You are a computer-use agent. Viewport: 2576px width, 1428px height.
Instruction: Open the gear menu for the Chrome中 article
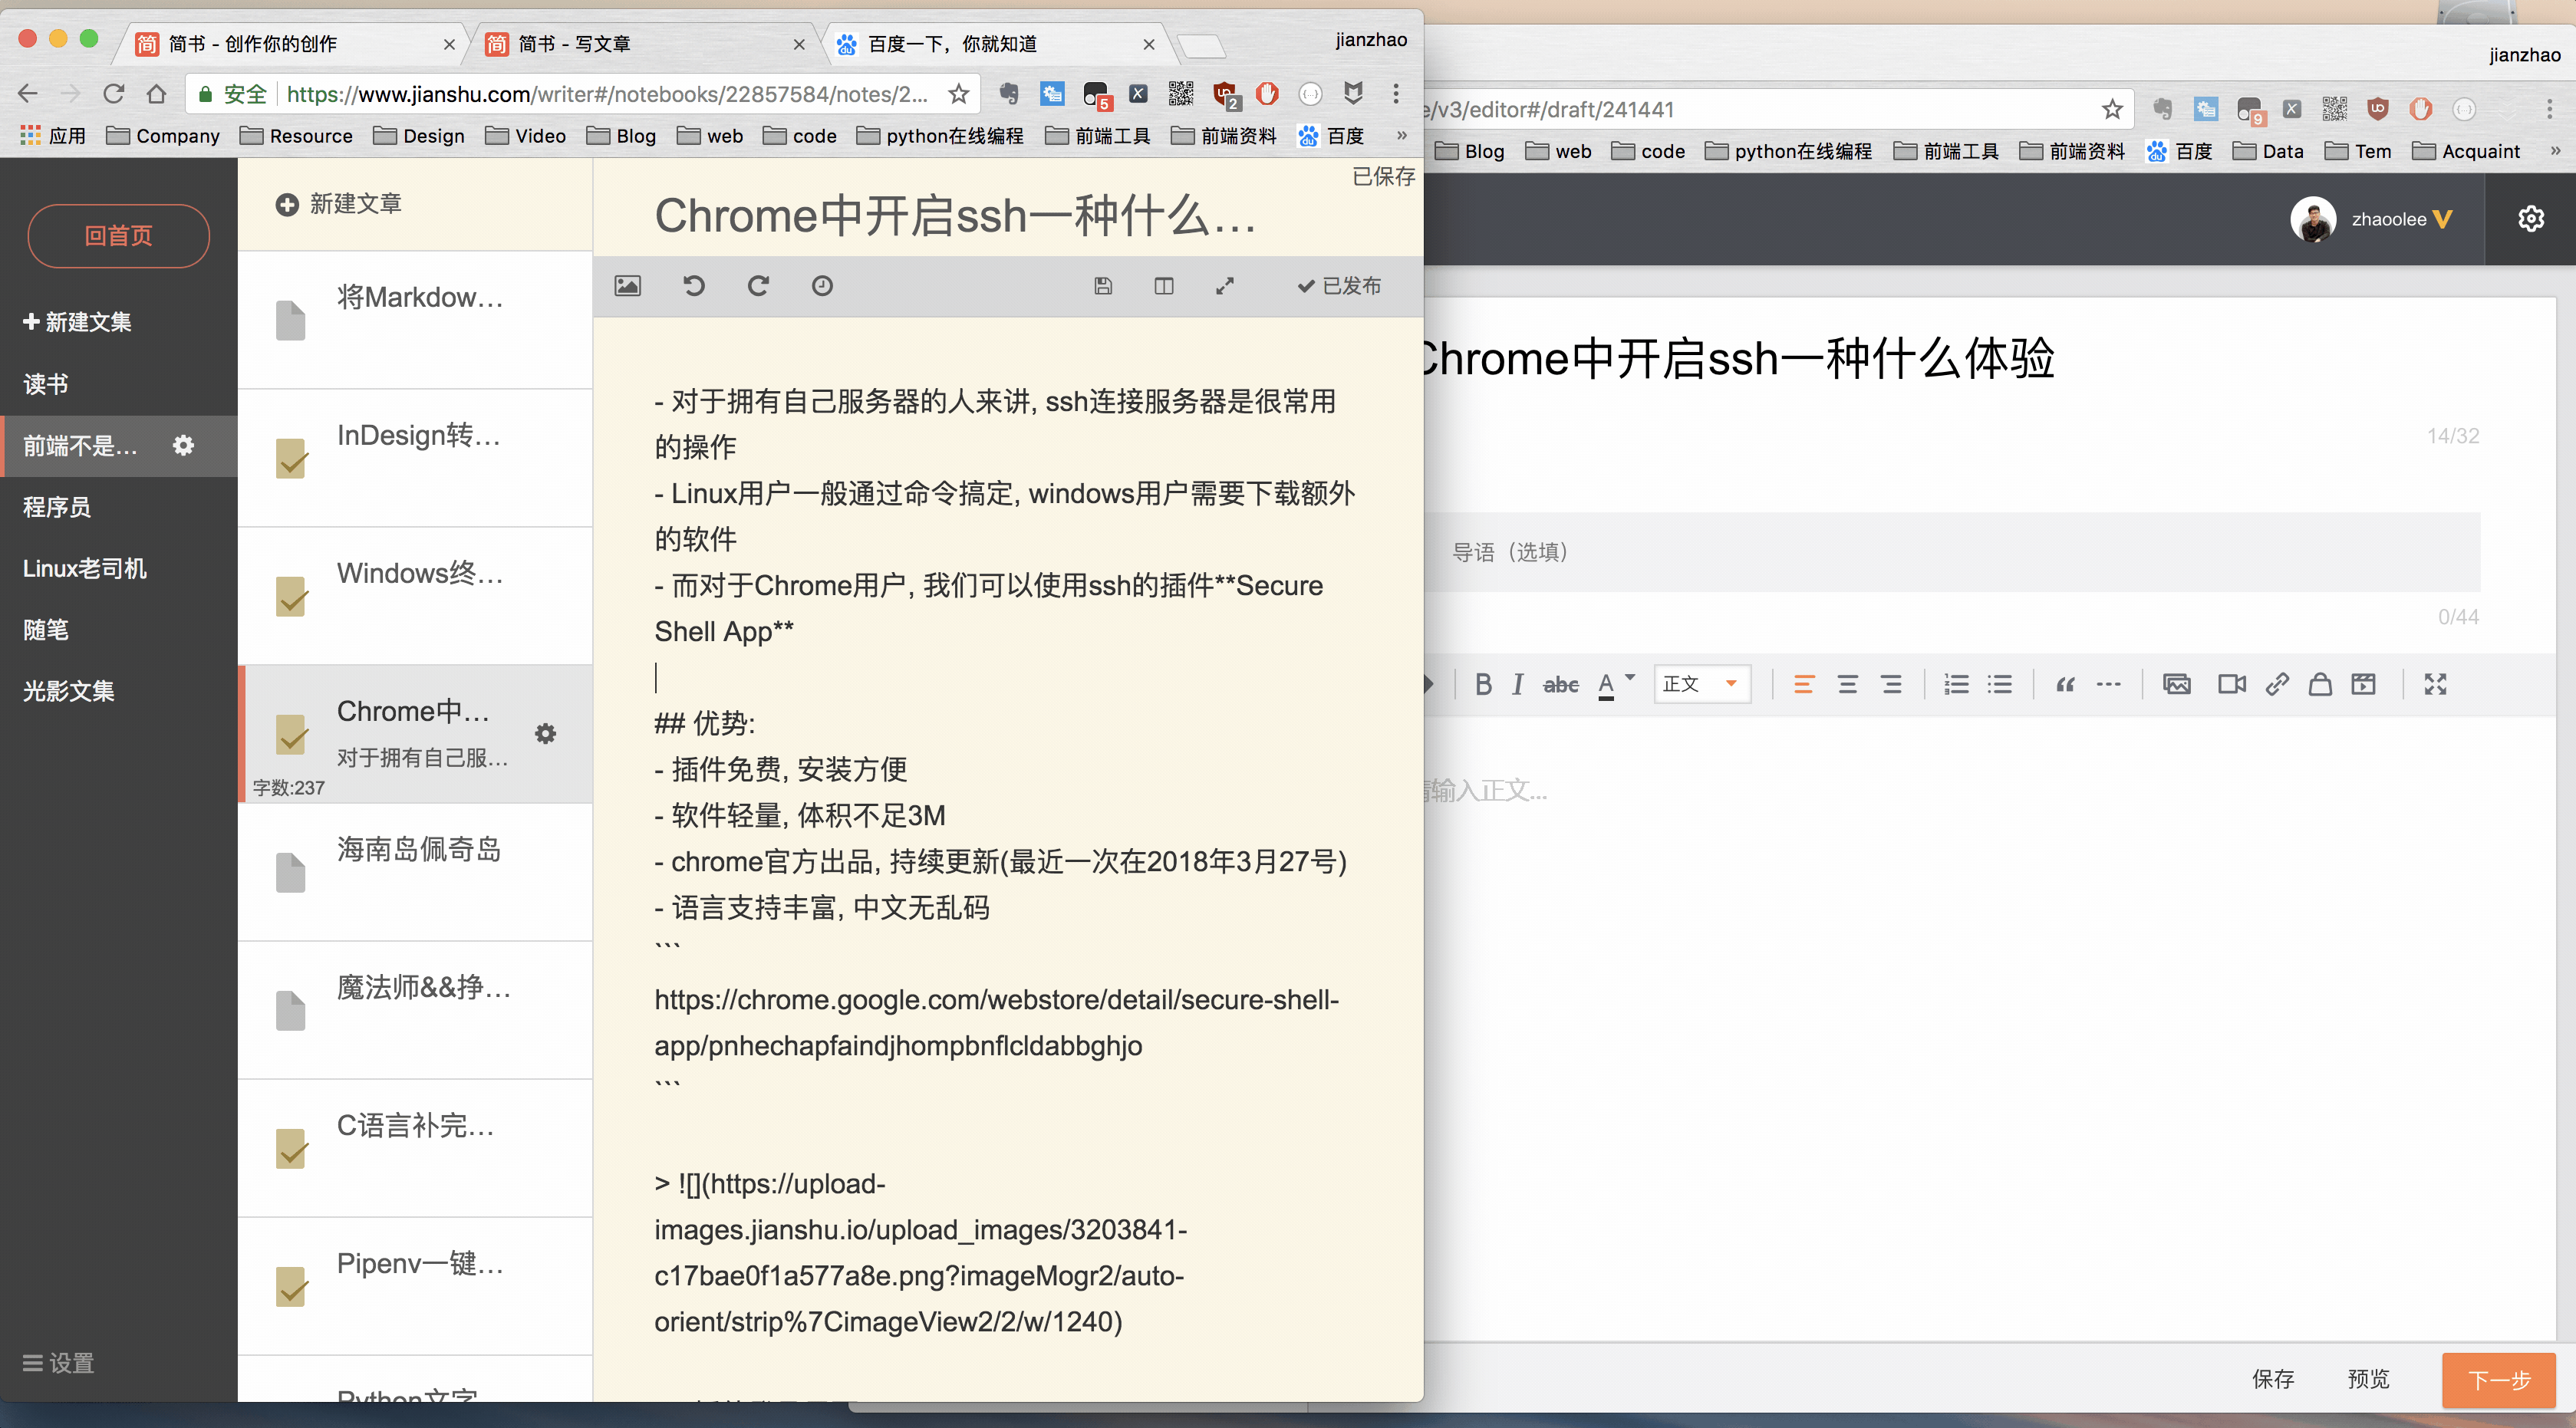click(x=545, y=733)
